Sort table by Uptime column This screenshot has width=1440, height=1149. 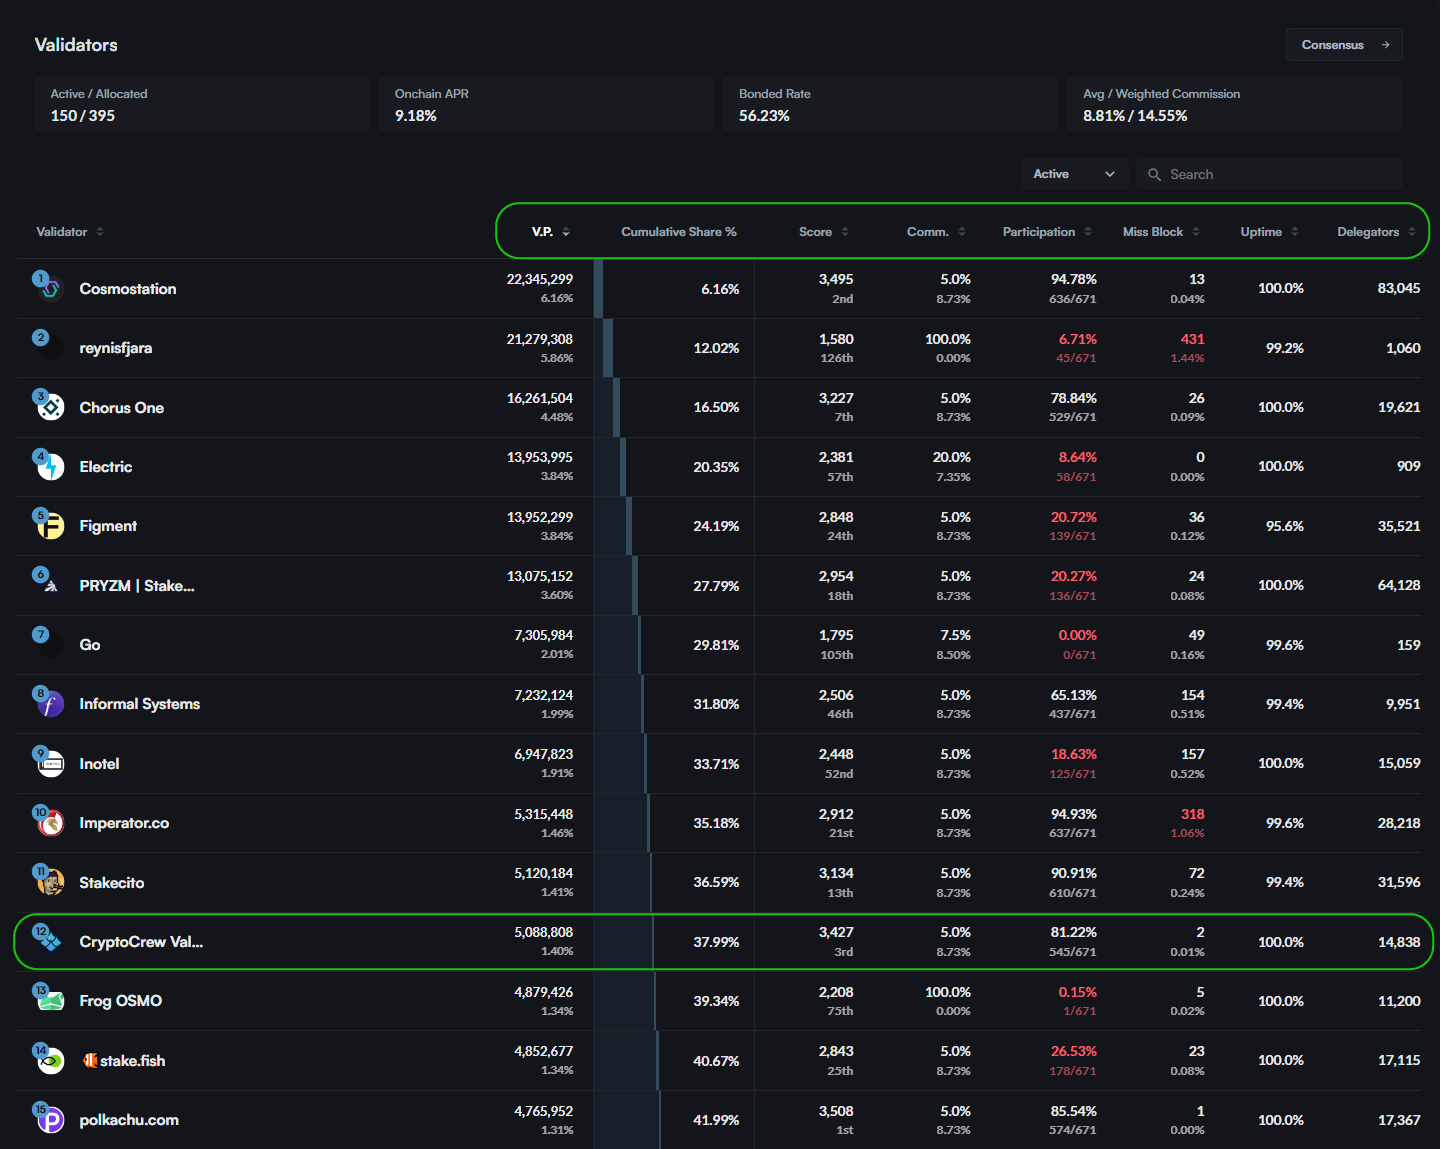click(1270, 232)
